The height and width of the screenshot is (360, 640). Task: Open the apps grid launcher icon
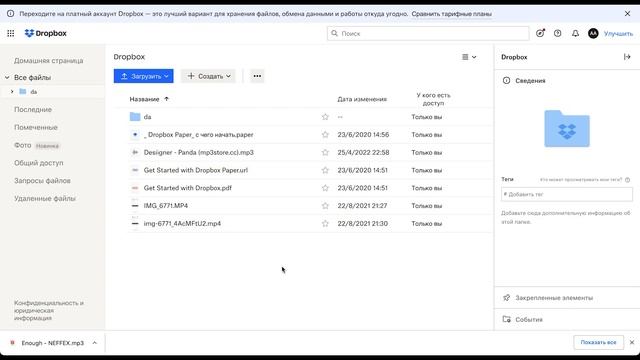(x=11, y=33)
